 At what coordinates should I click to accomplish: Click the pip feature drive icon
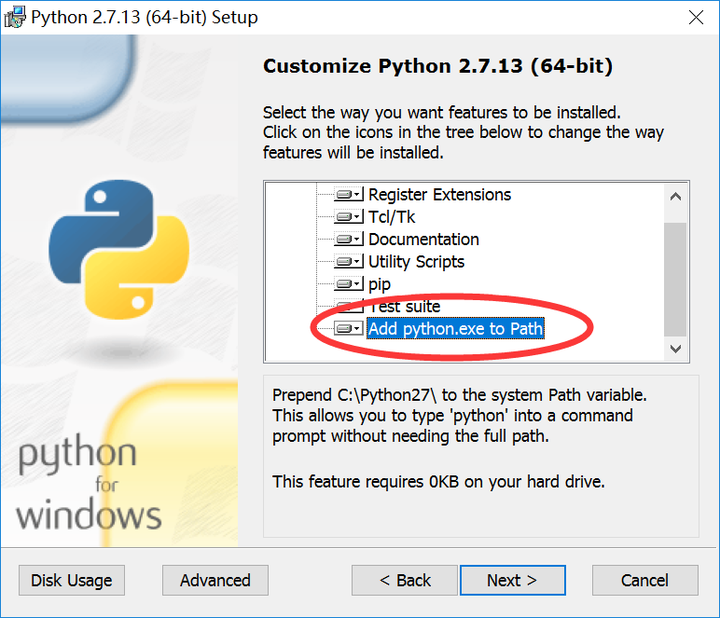[349, 285]
